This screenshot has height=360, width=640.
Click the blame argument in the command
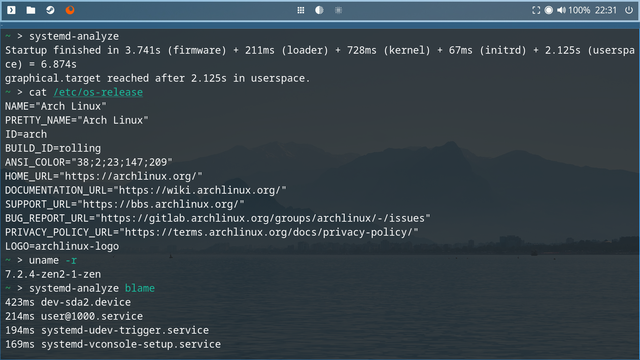point(140,288)
